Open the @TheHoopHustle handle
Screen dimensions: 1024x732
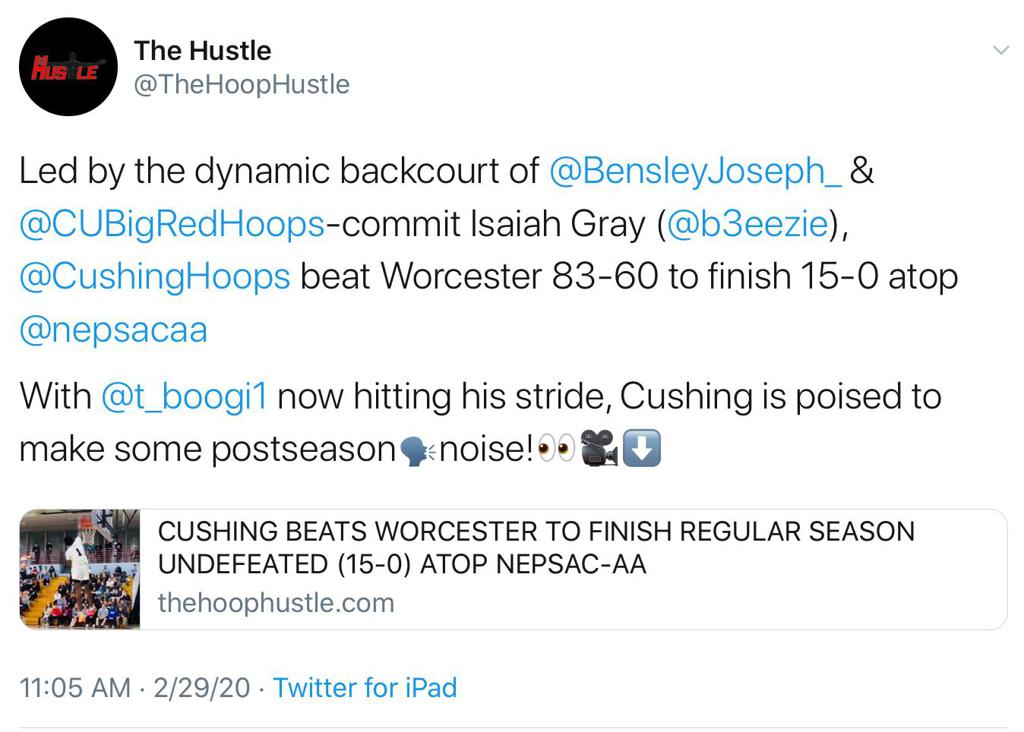pos(241,85)
